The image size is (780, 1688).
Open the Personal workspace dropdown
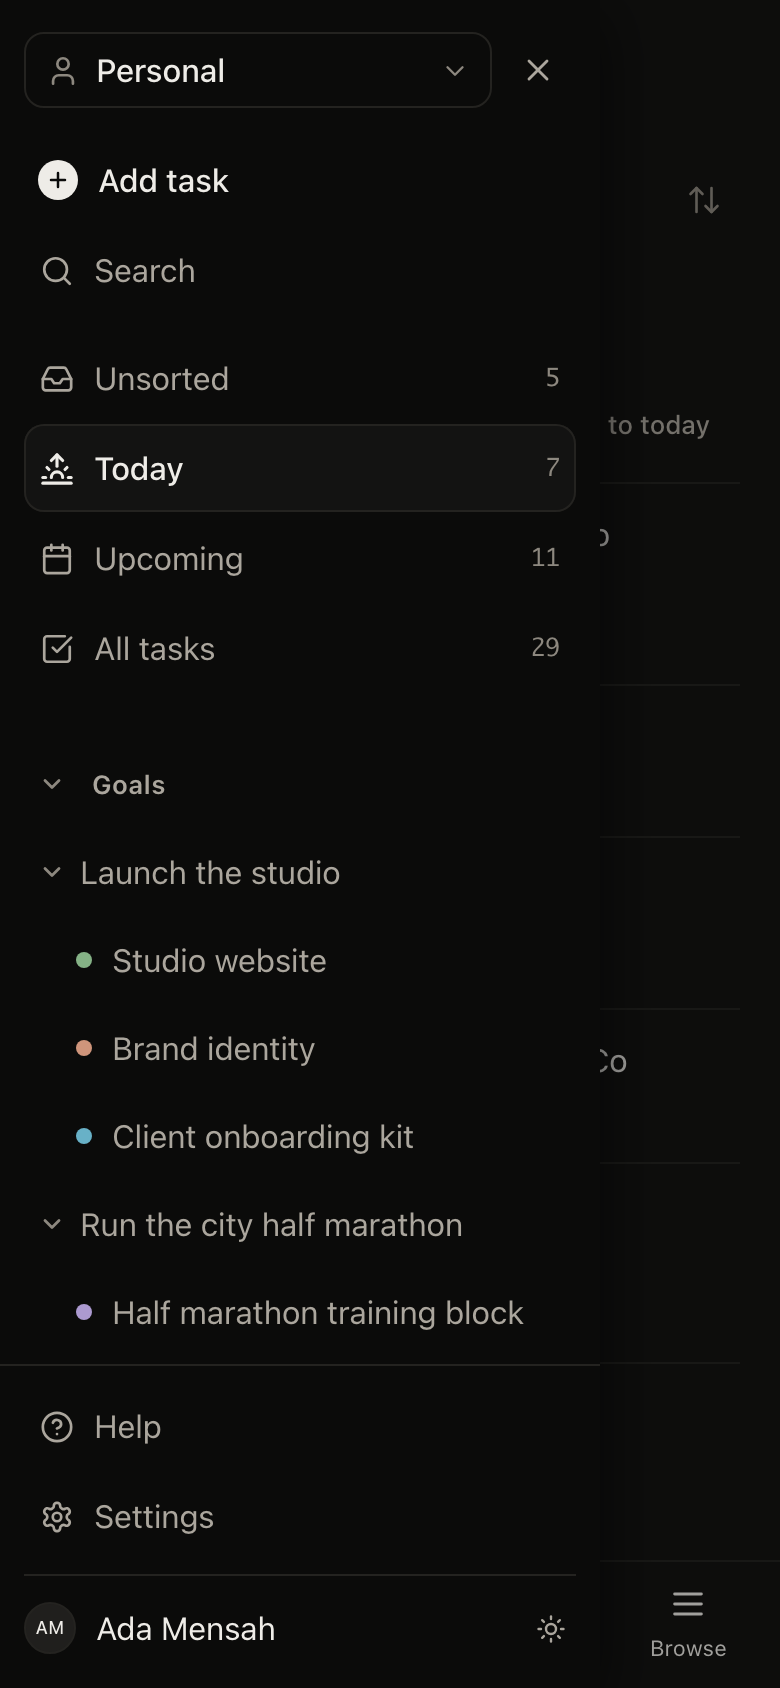tap(258, 70)
